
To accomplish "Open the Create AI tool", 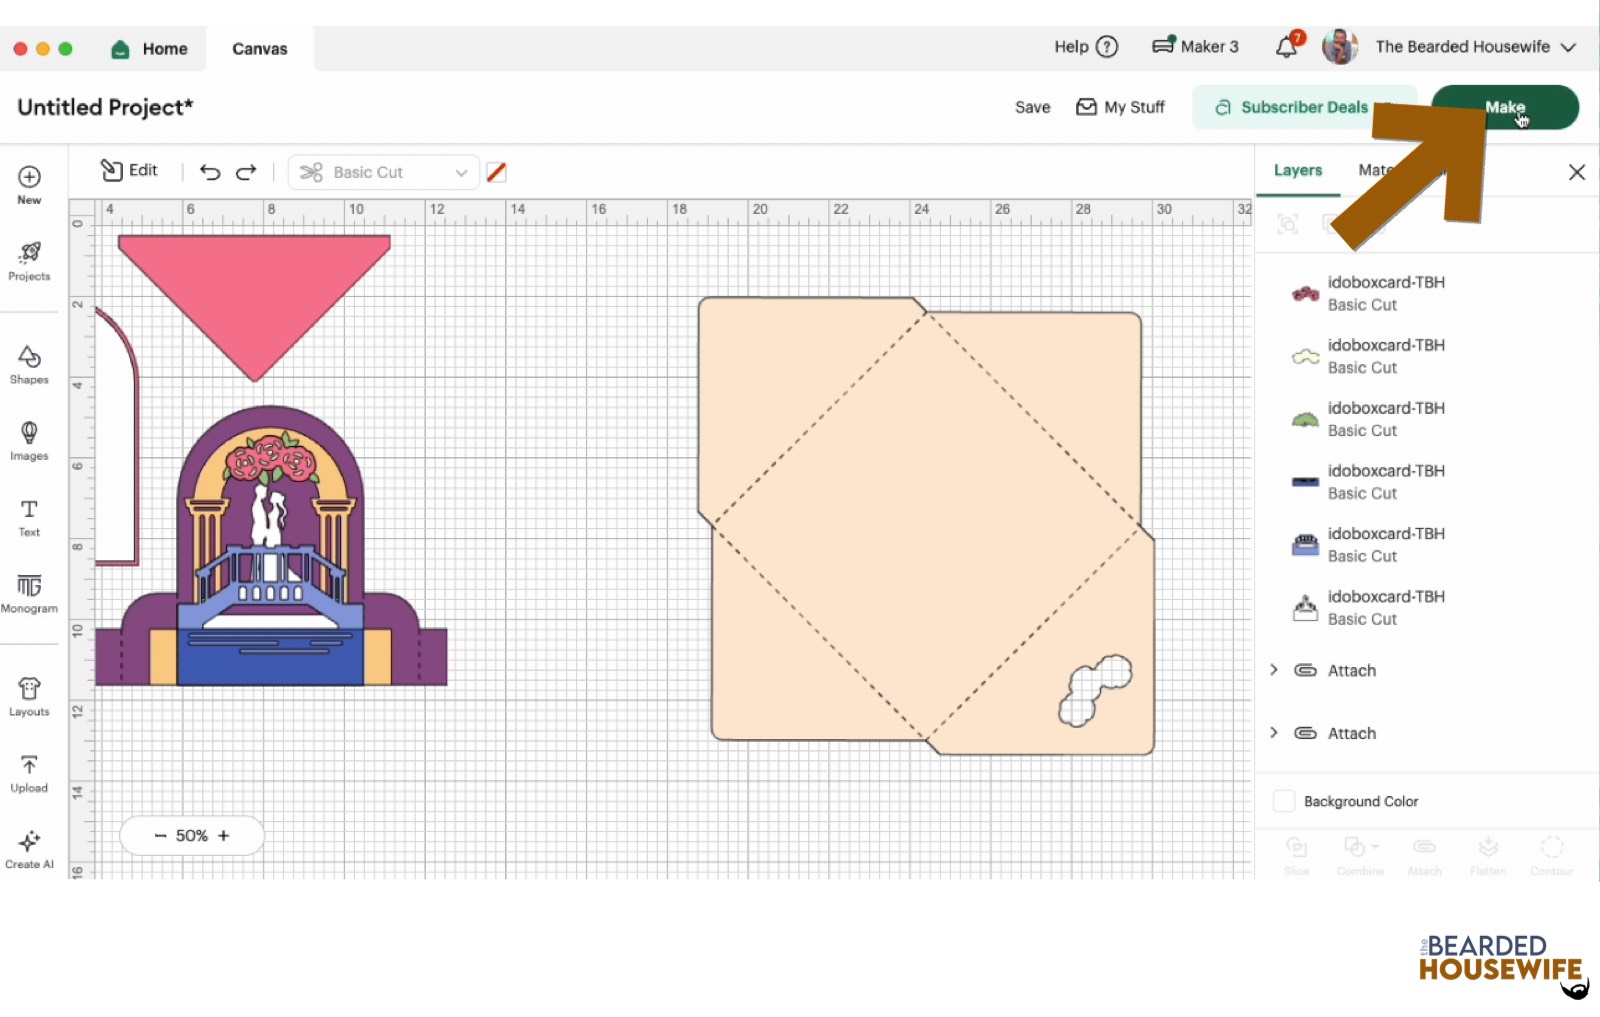I will click(x=29, y=848).
